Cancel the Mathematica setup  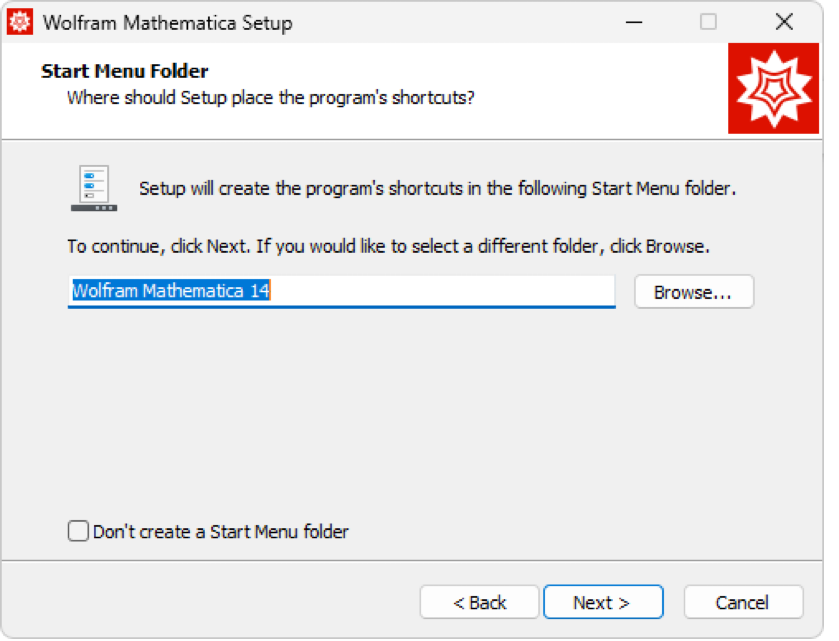pos(743,602)
